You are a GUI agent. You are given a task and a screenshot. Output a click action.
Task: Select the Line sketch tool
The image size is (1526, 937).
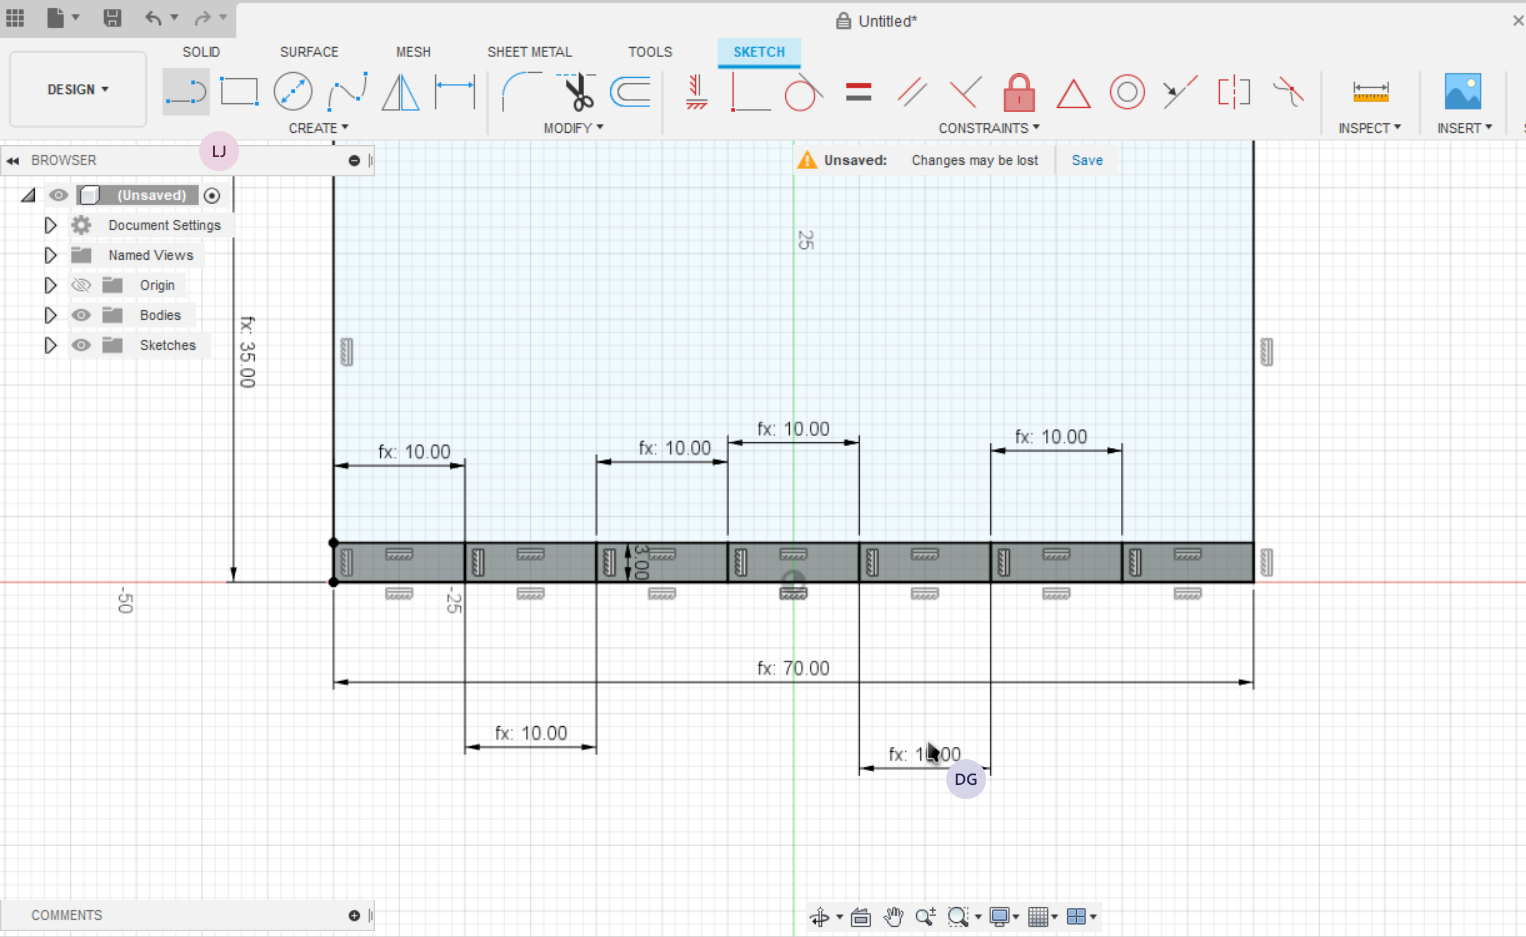click(186, 92)
